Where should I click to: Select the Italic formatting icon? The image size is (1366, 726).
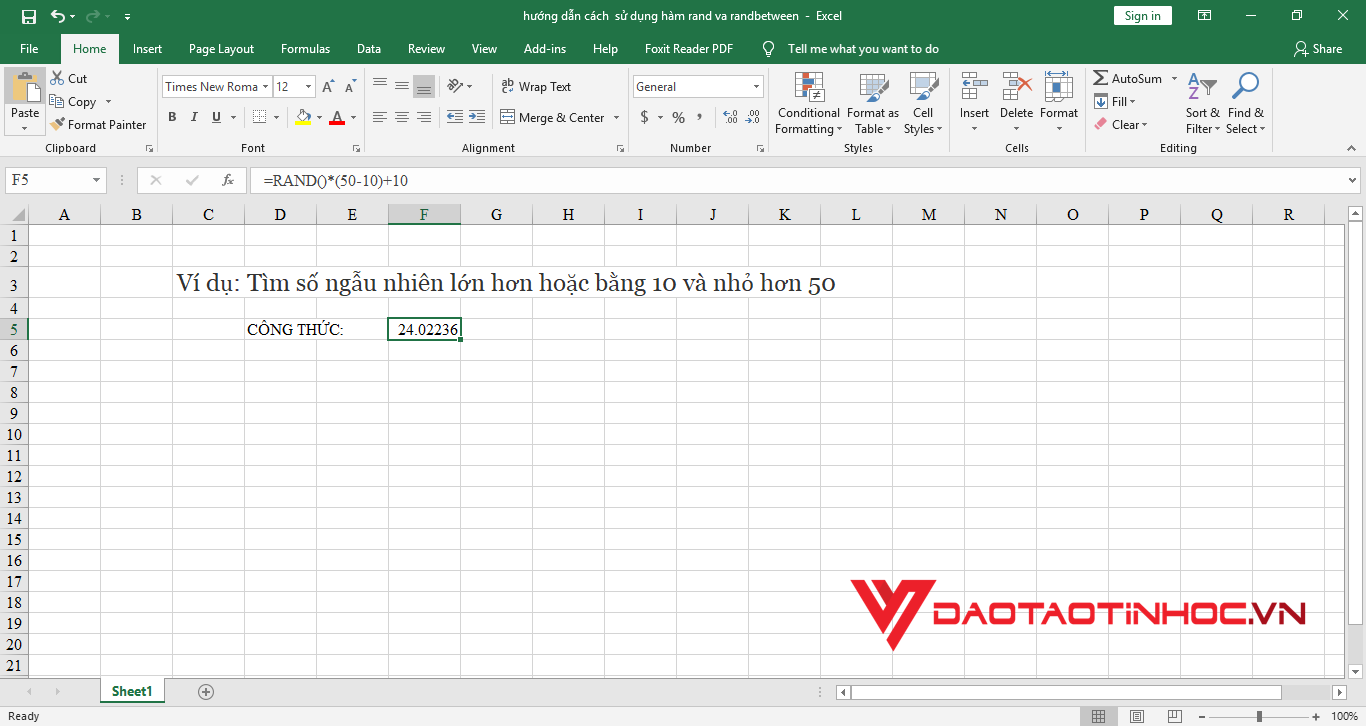coord(194,117)
